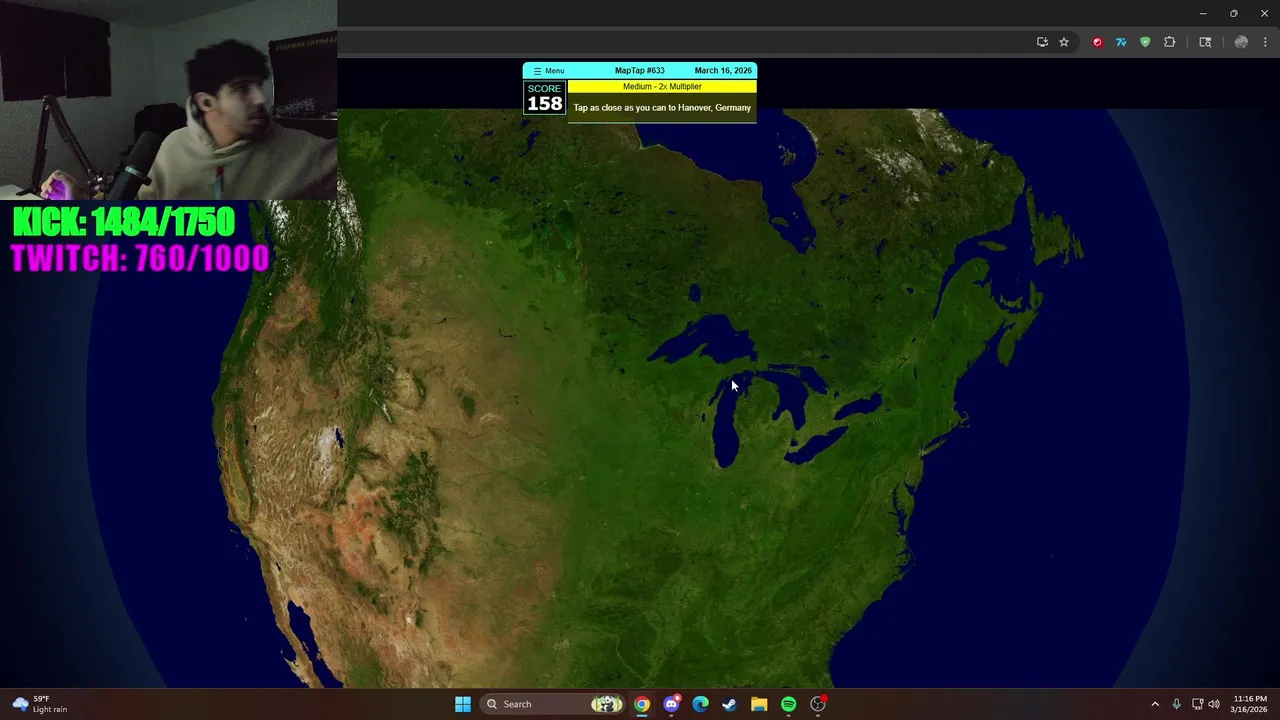Open Discord from the taskbar
Screen dimensions: 1280x720
[x=671, y=704]
